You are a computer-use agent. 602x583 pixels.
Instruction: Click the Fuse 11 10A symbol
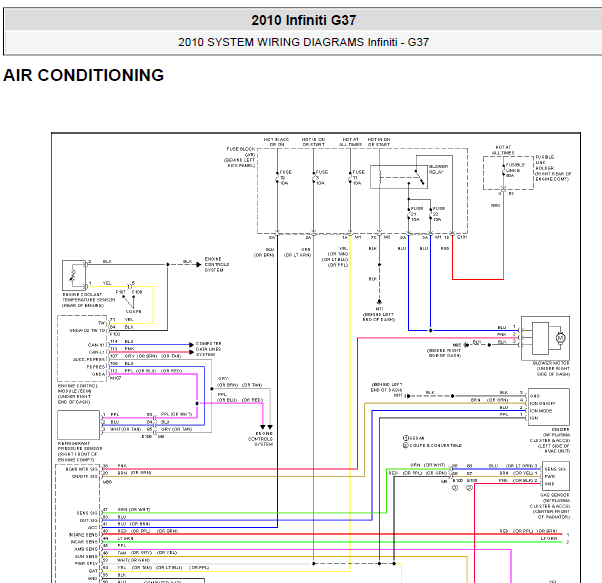coord(350,177)
